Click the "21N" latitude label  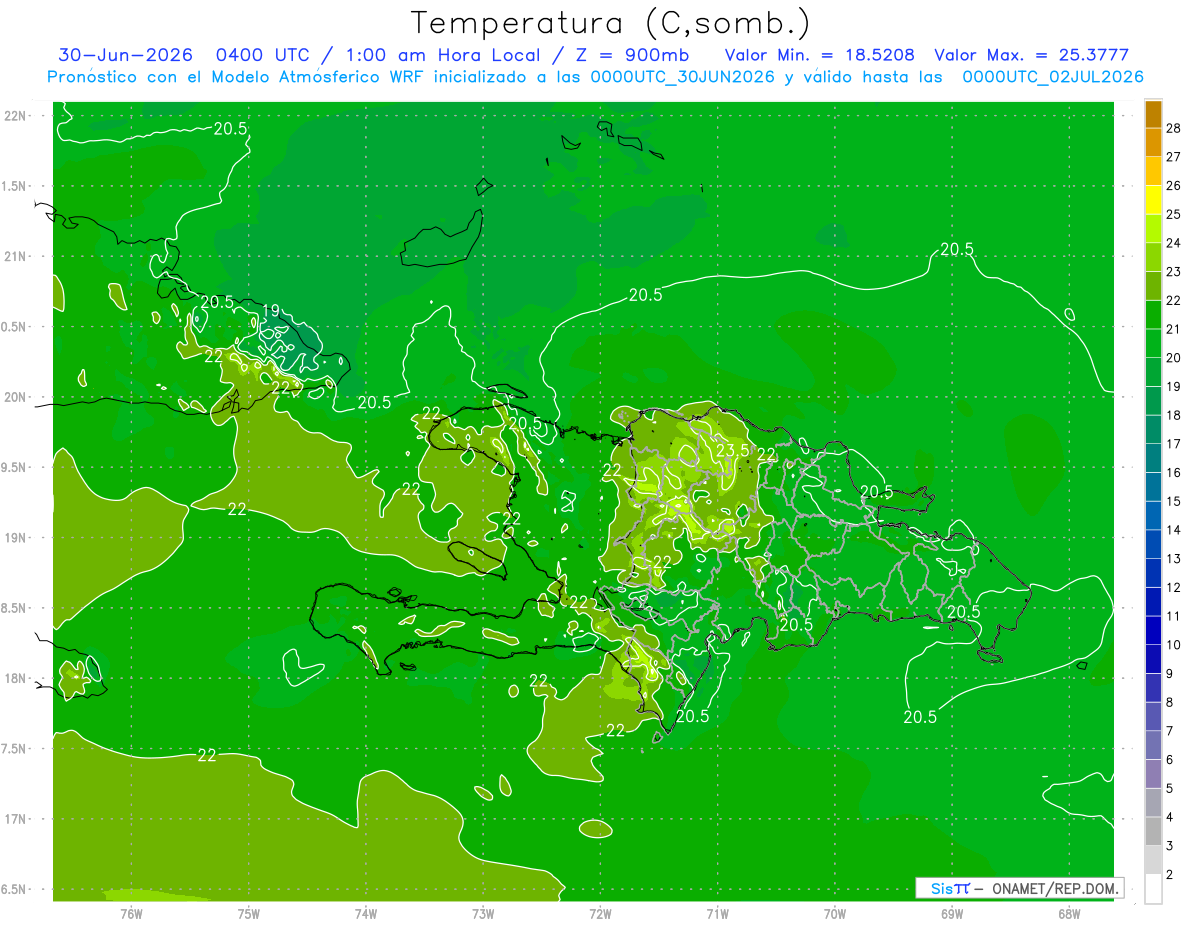16,257
